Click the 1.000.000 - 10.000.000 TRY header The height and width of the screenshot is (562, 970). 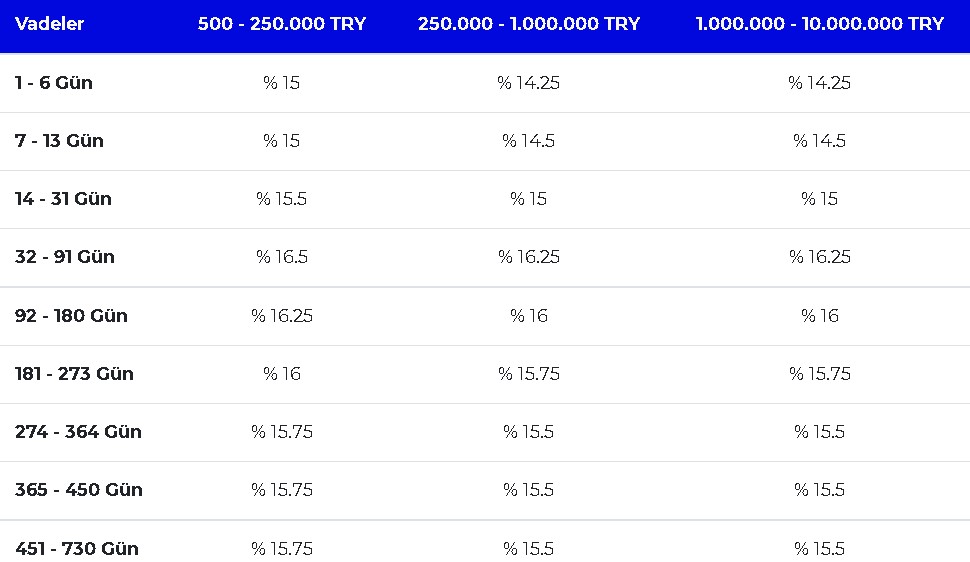tap(820, 24)
